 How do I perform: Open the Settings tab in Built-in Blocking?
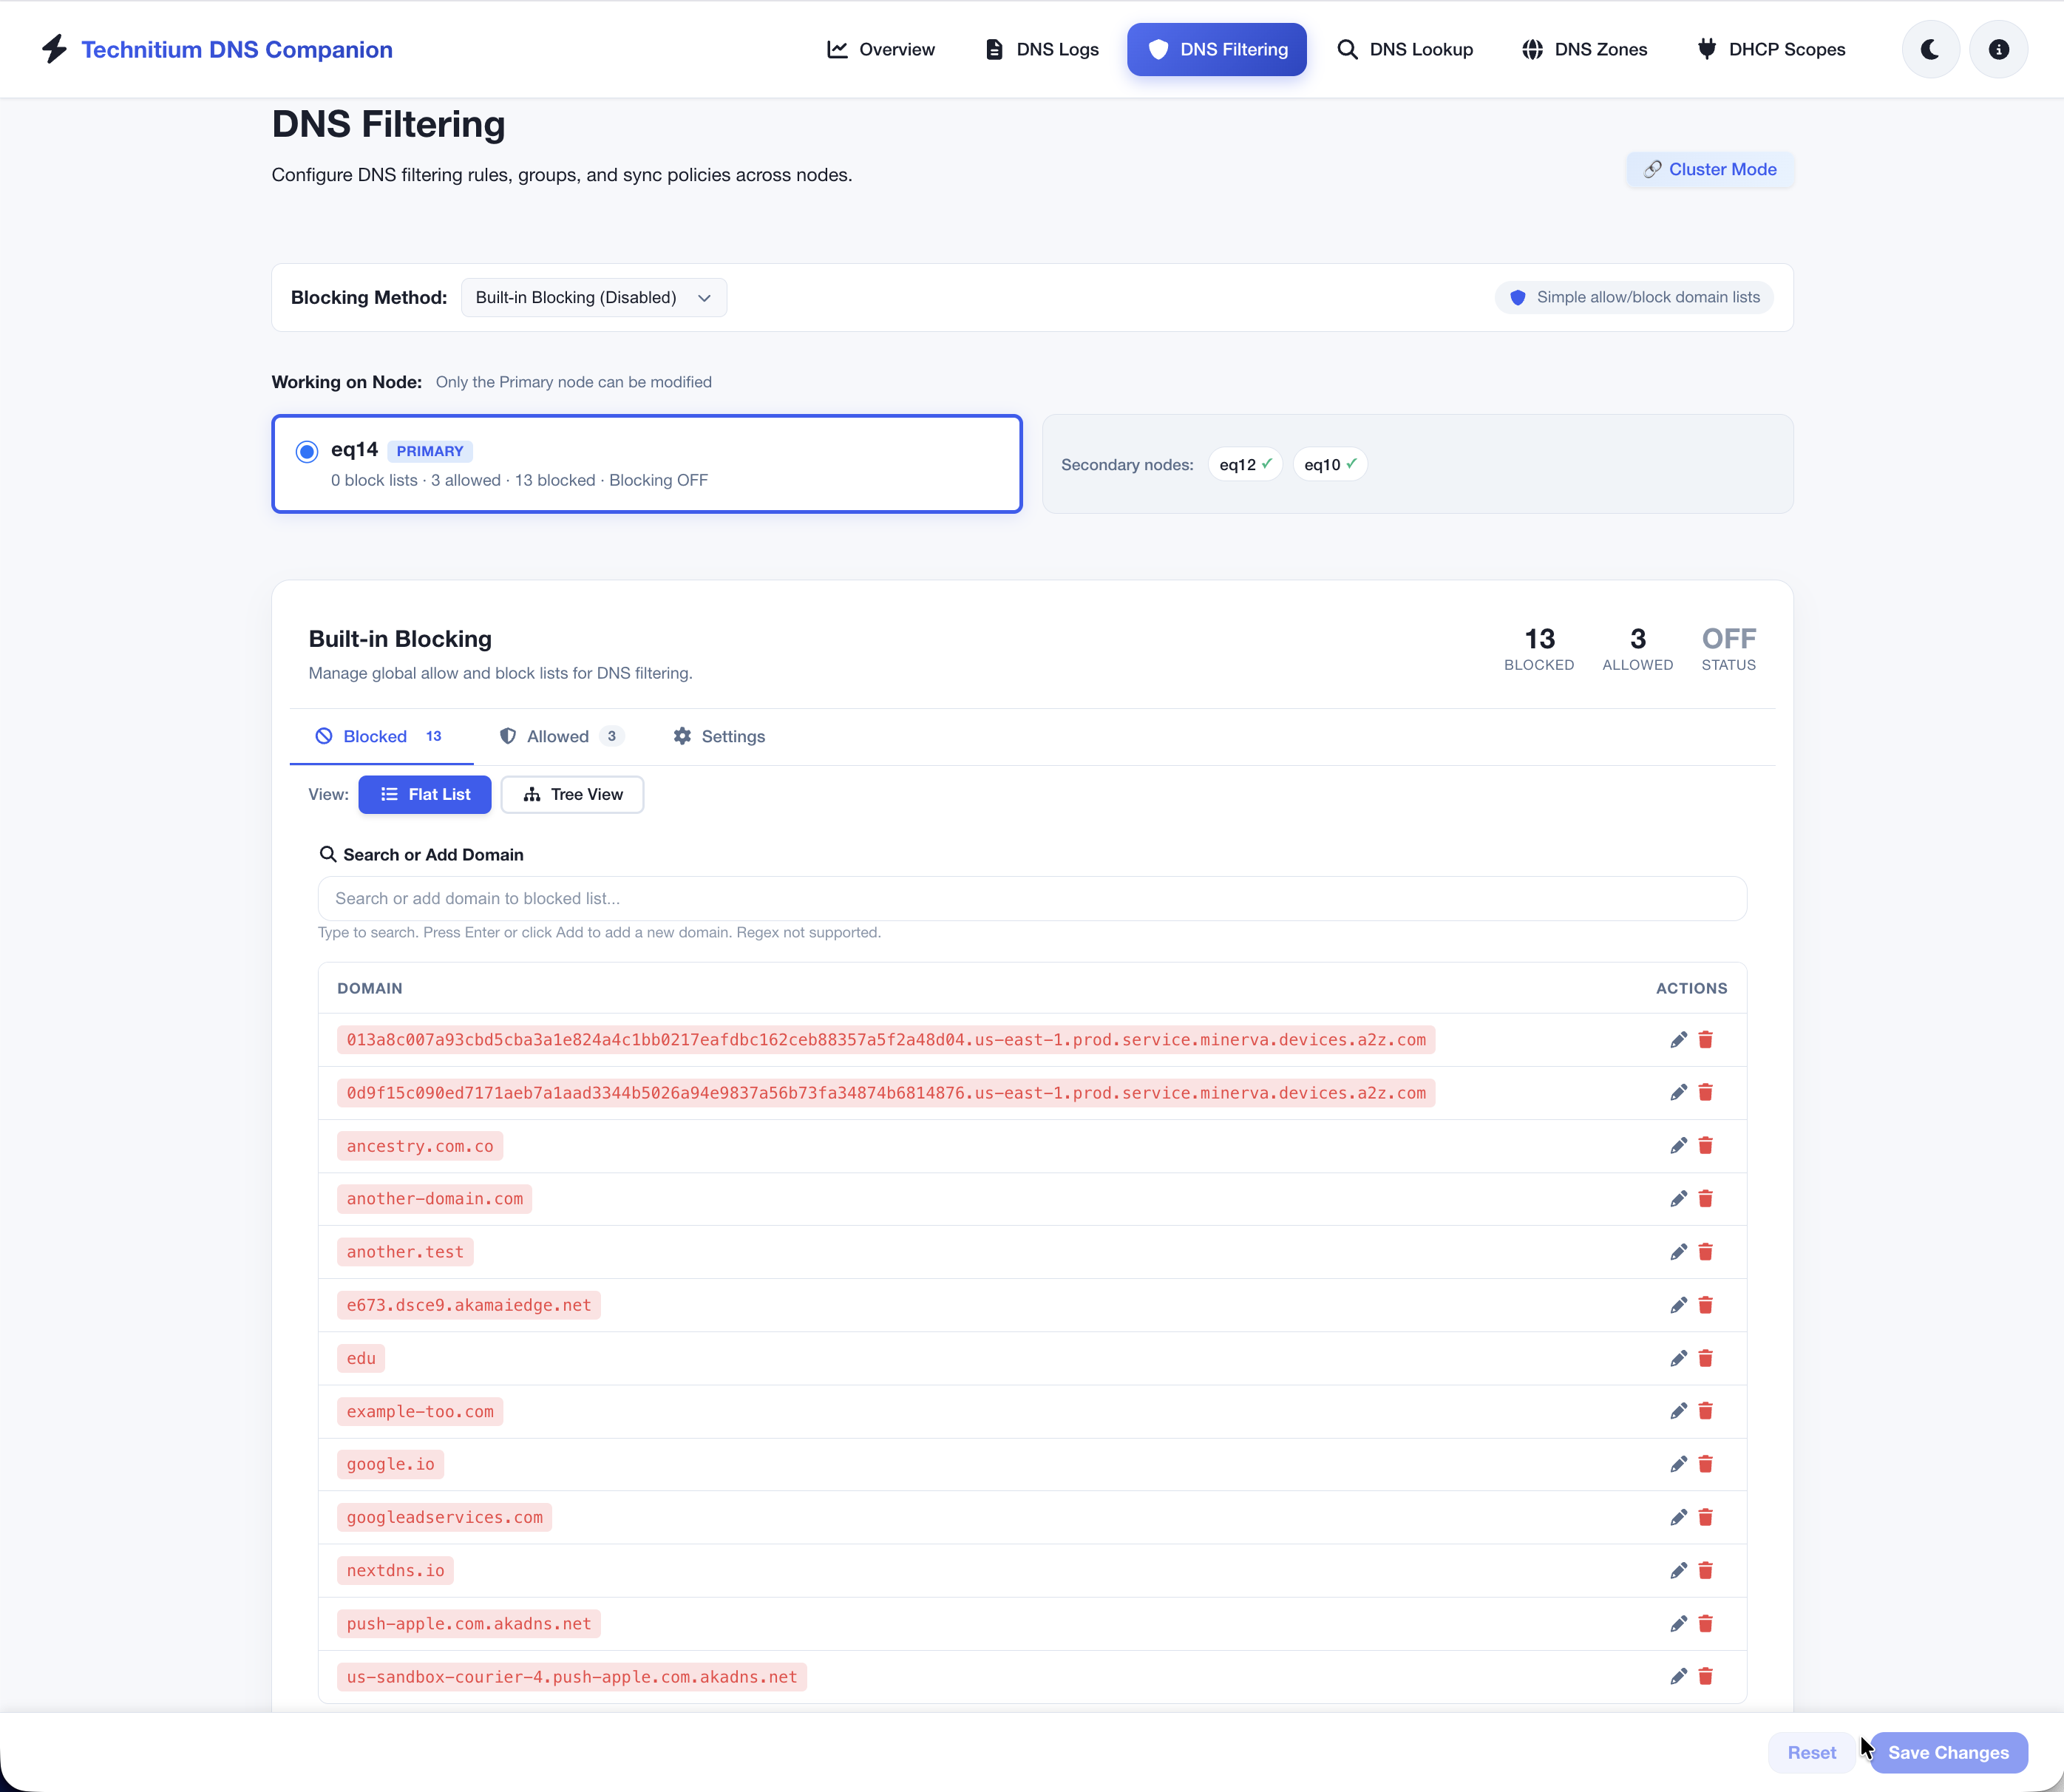click(x=719, y=736)
